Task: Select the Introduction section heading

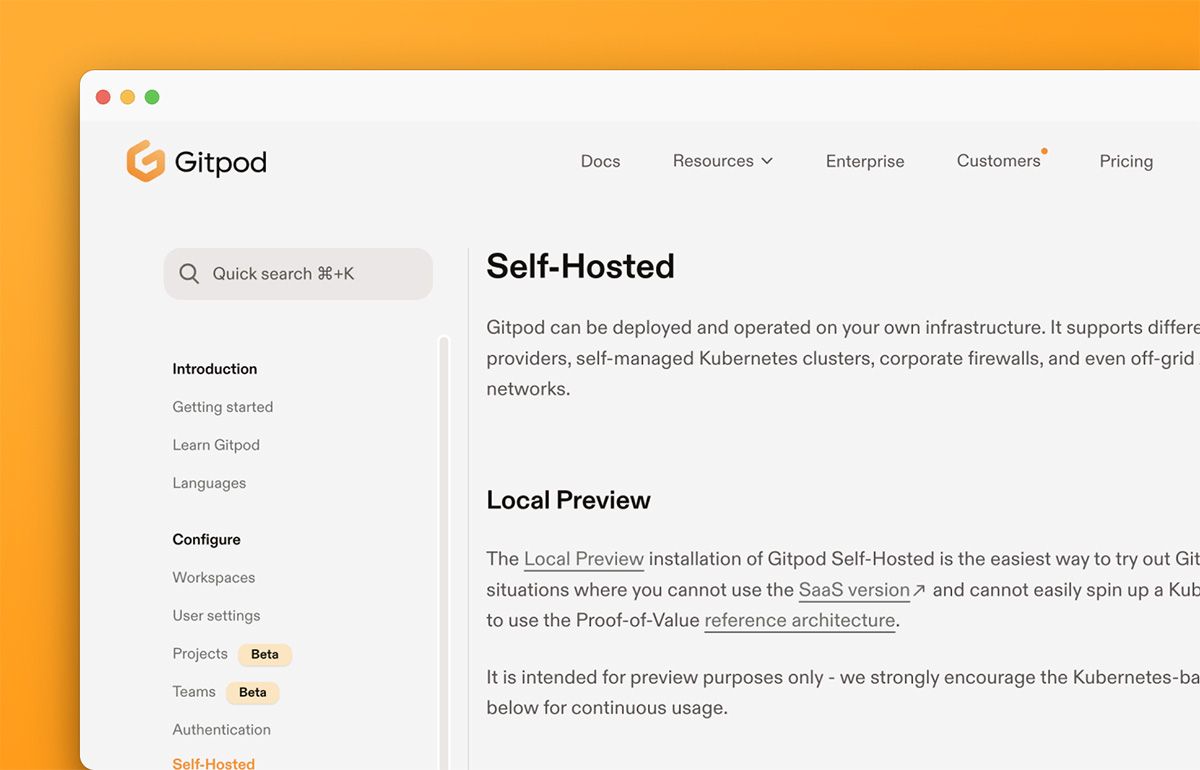Action: (215, 369)
